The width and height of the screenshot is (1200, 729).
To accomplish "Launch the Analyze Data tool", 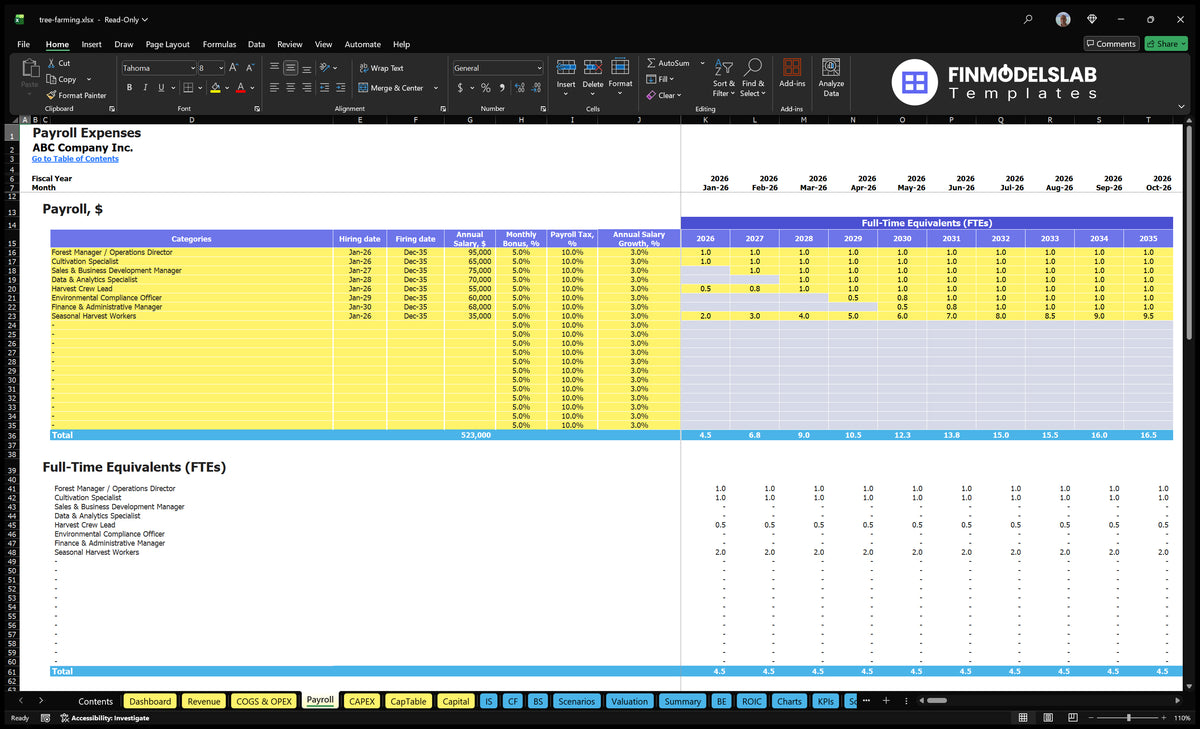I will [x=831, y=75].
